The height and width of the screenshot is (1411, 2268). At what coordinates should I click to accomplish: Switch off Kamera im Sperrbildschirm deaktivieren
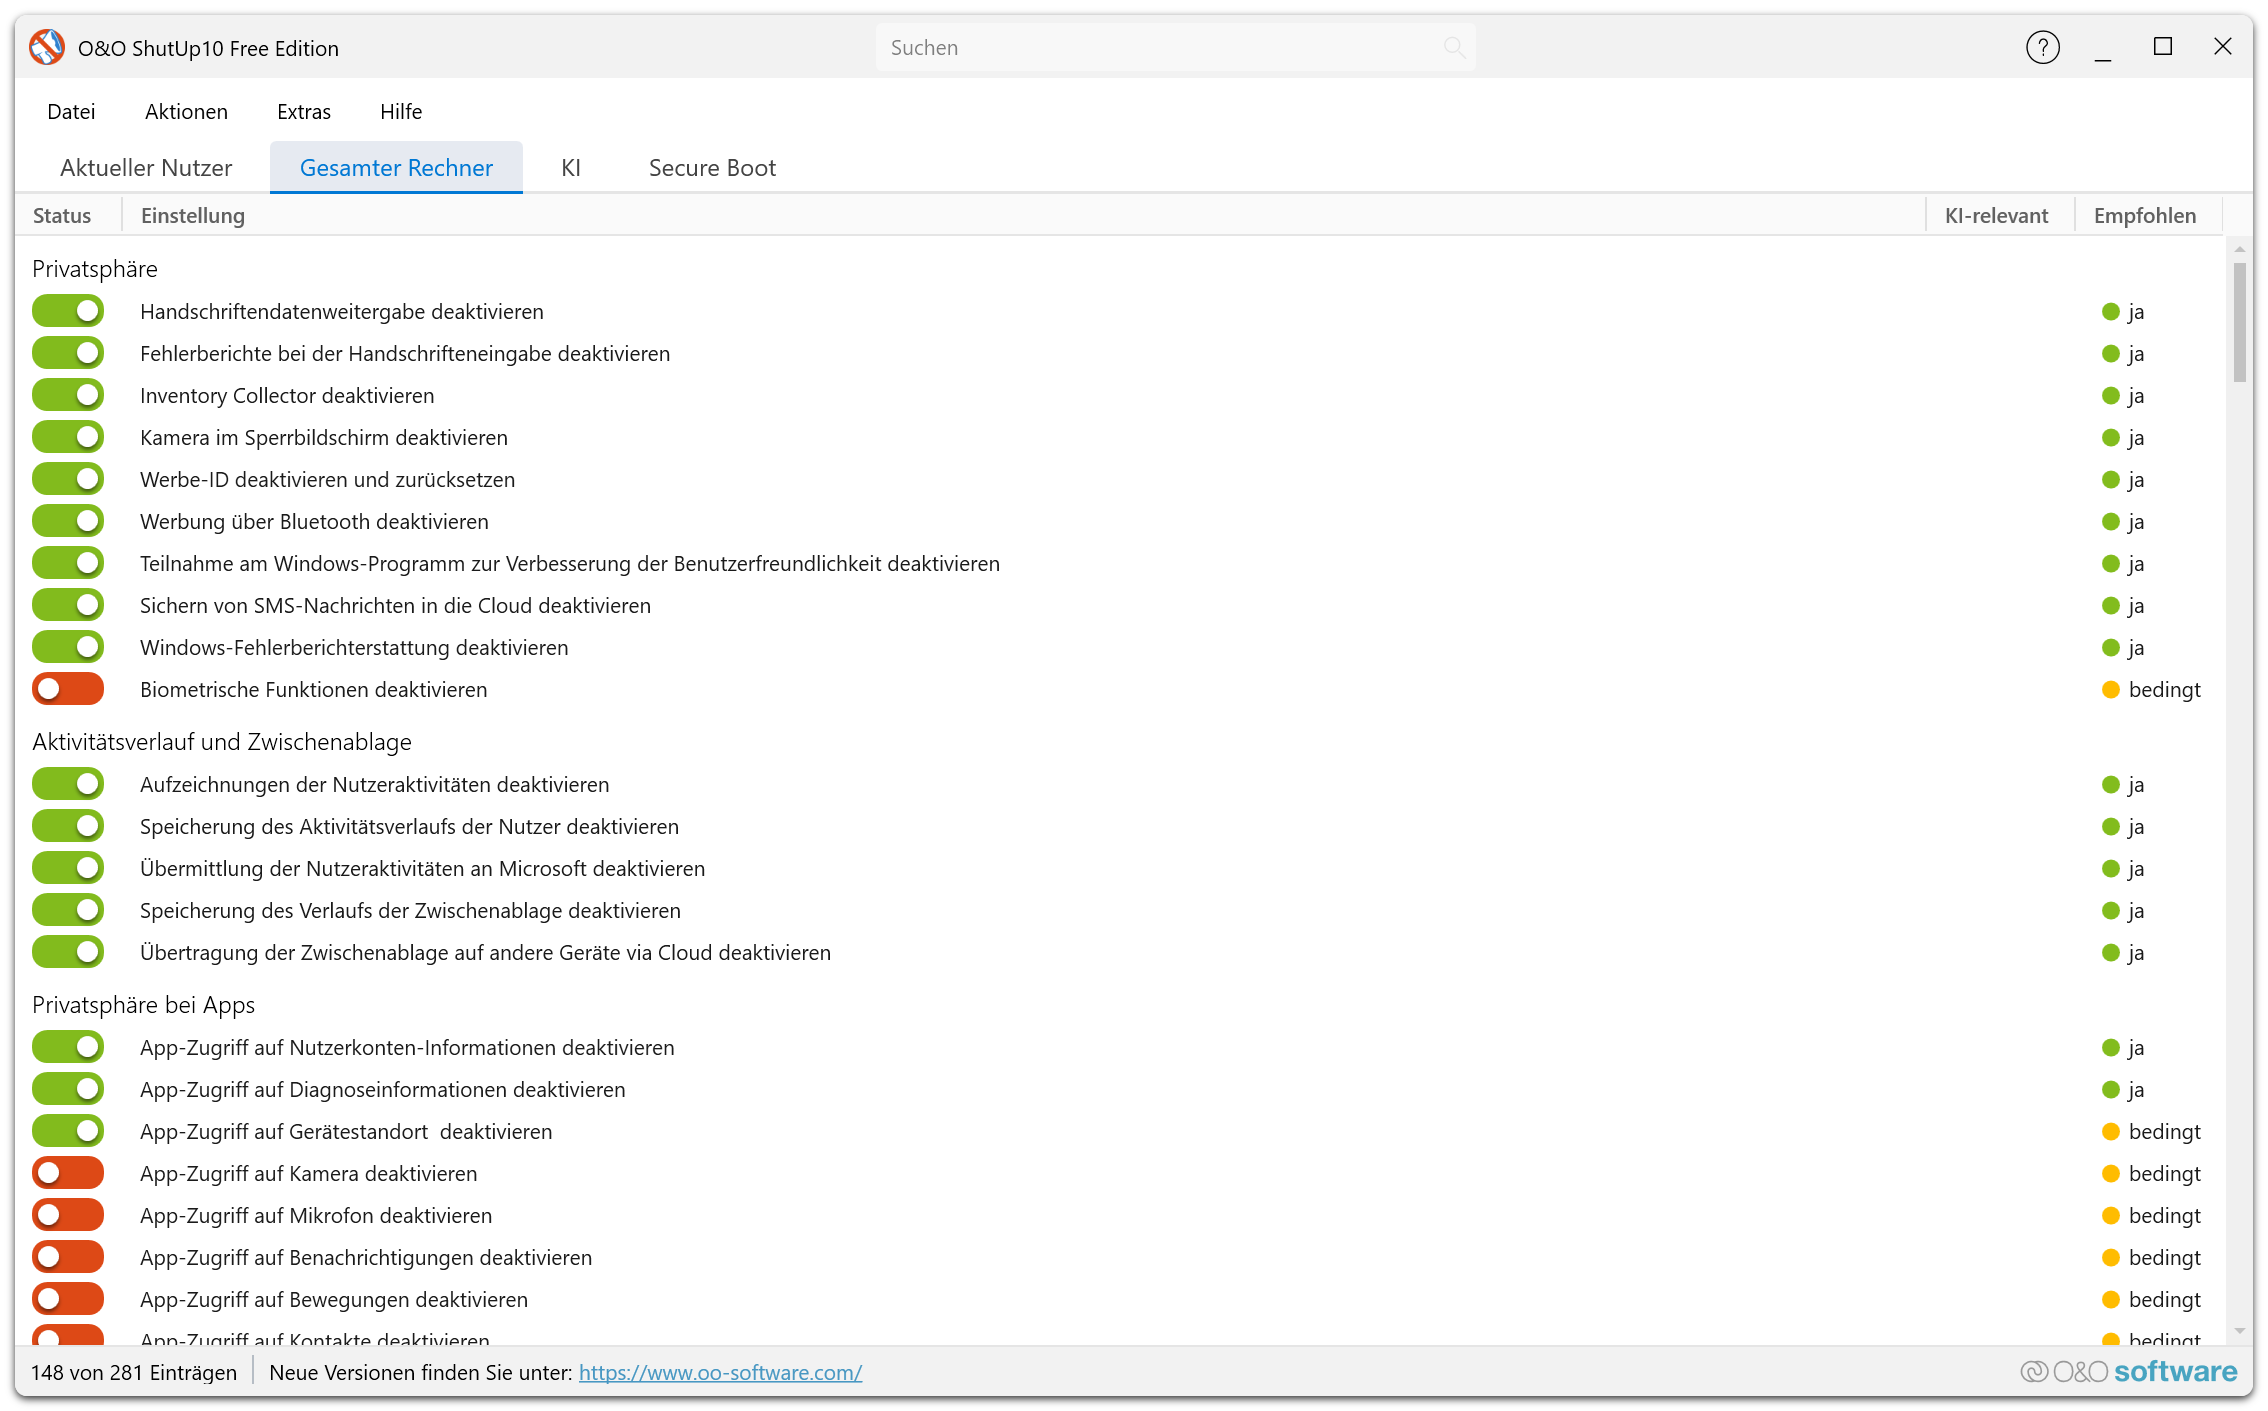click(x=68, y=437)
